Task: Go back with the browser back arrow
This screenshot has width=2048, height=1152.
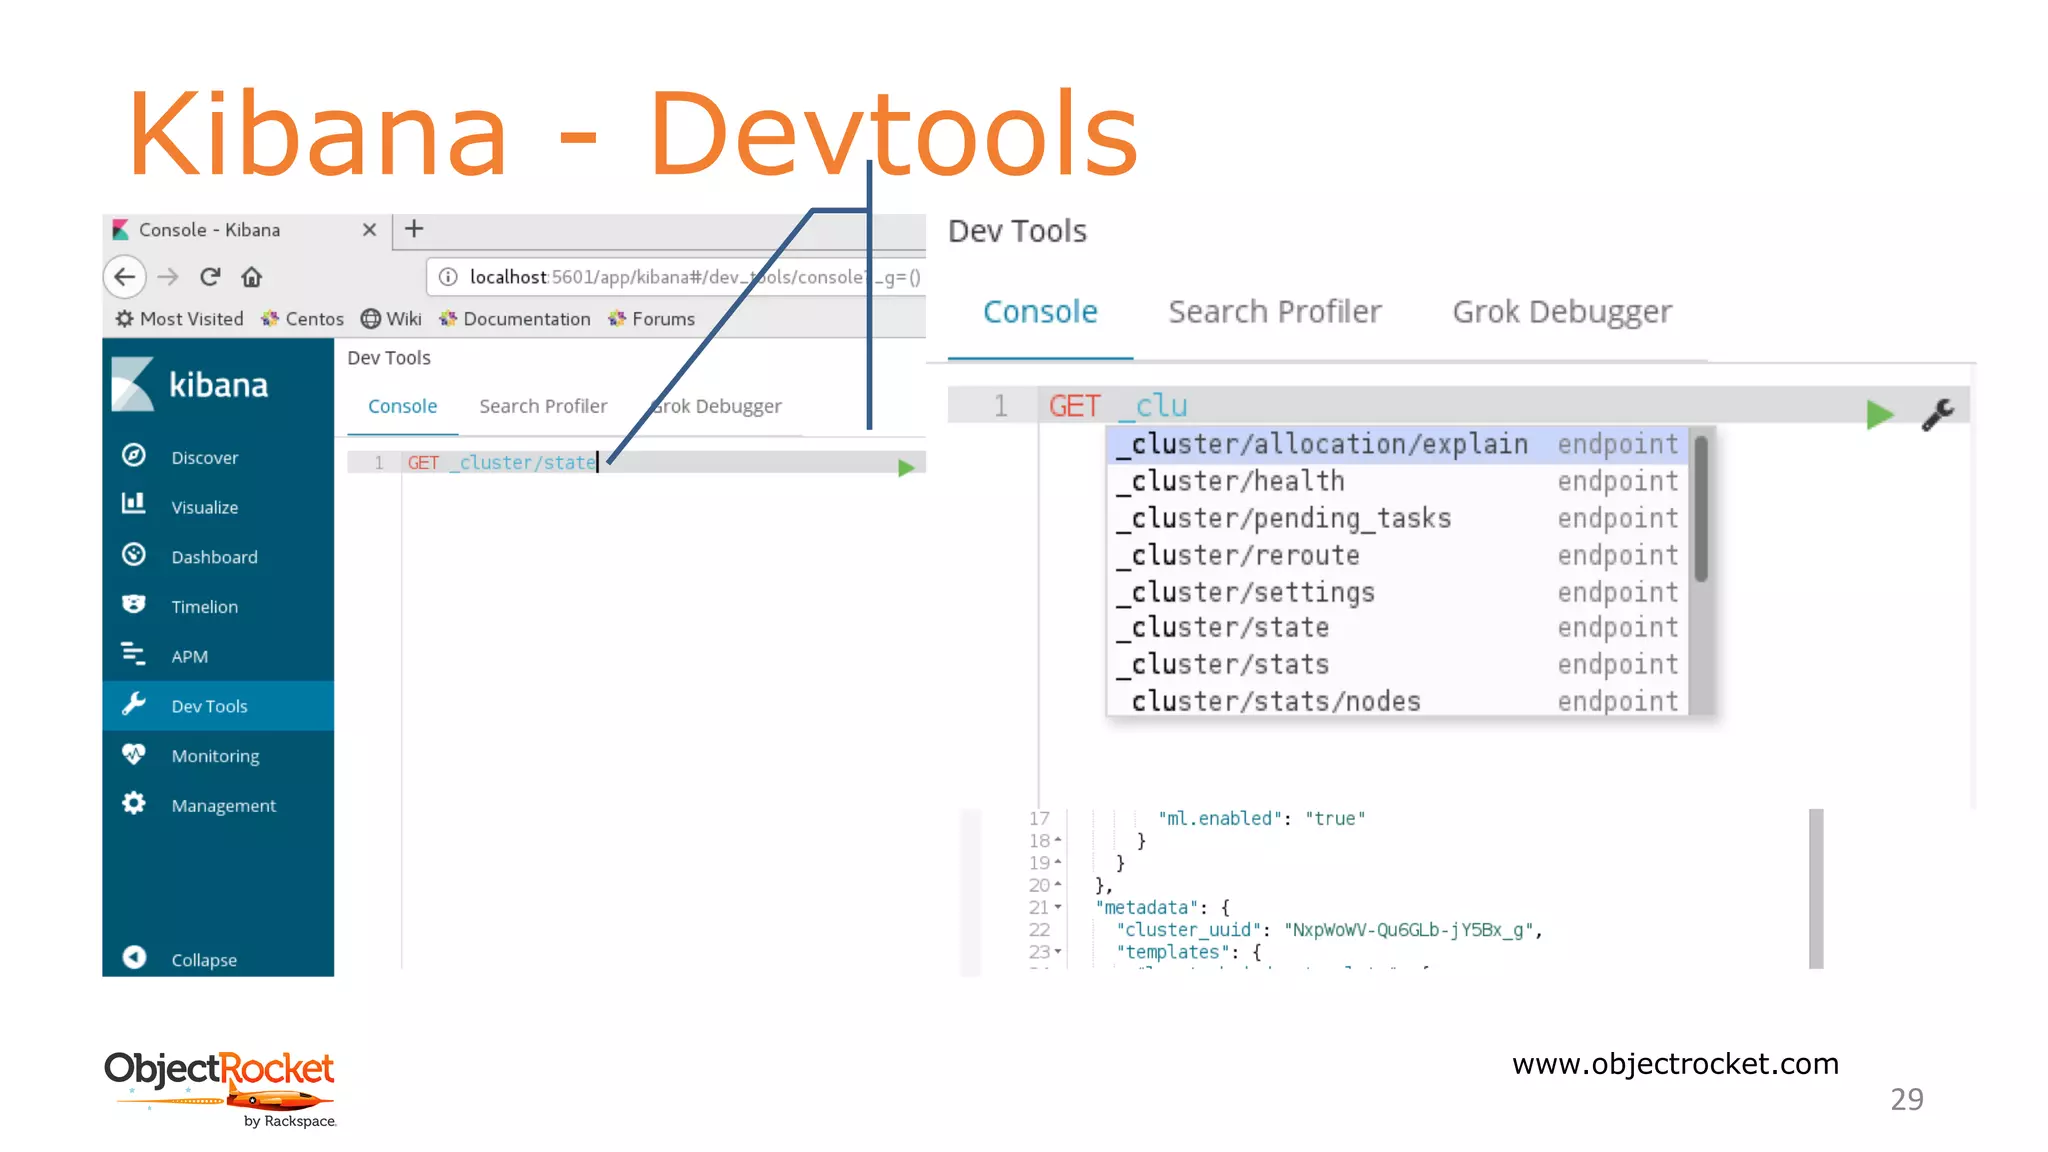Action: [x=125, y=277]
